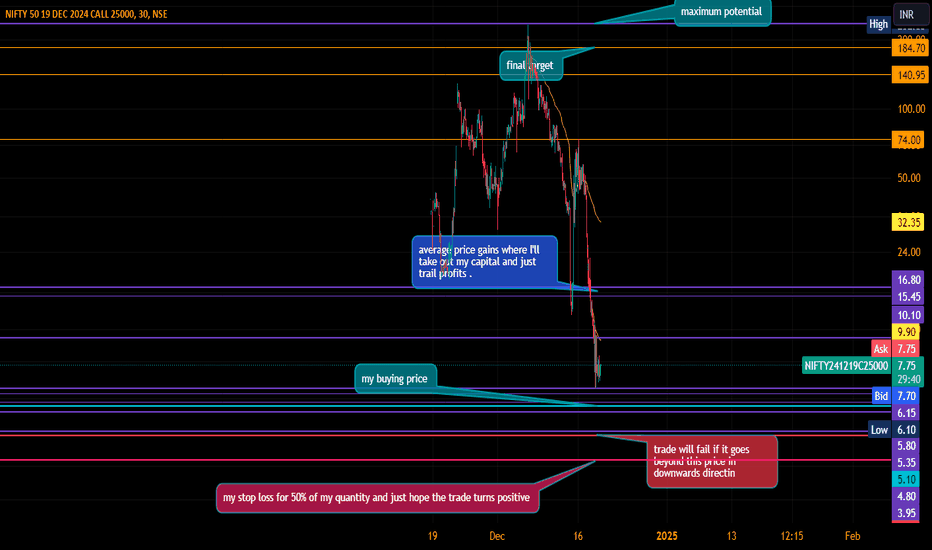The width and height of the screenshot is (932, 550).
Task: Click the 6.15 purple price label
Action: [x=907, y=413]
